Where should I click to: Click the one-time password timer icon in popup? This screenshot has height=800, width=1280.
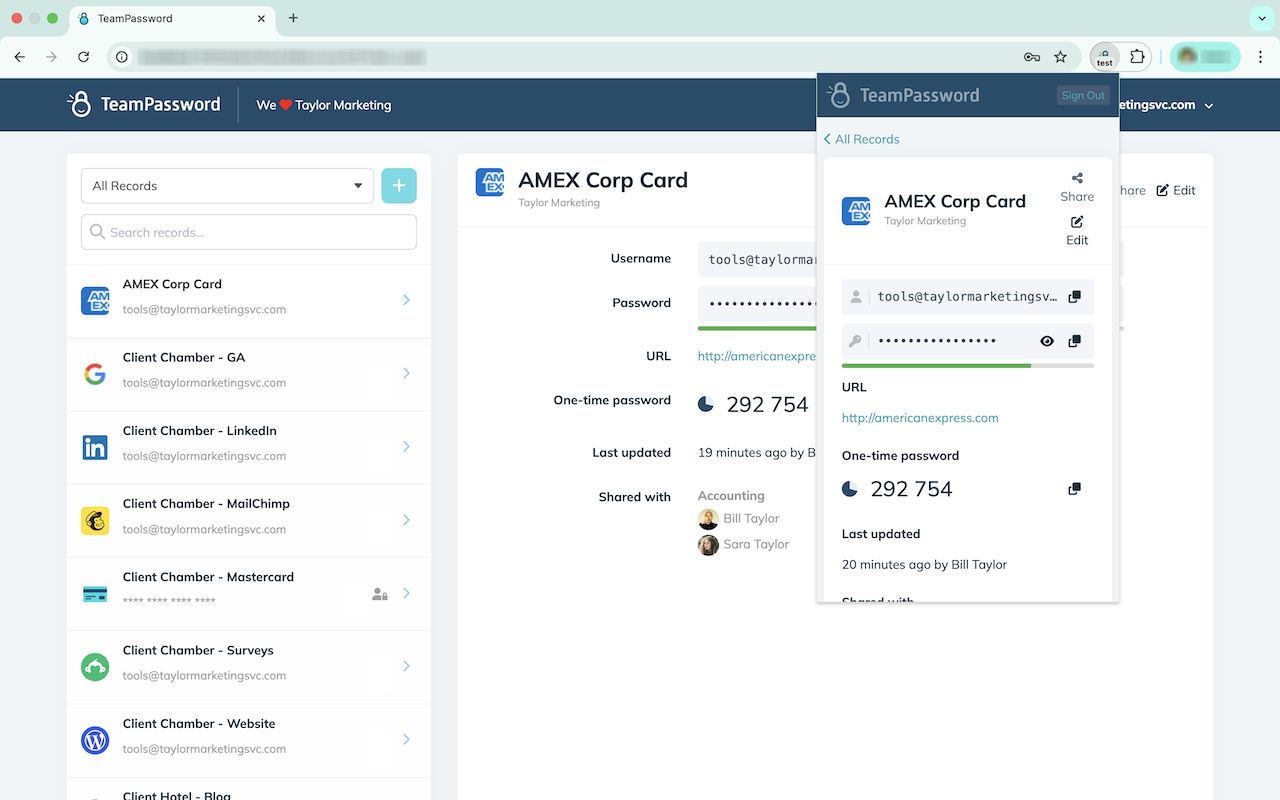coord(850,489)
